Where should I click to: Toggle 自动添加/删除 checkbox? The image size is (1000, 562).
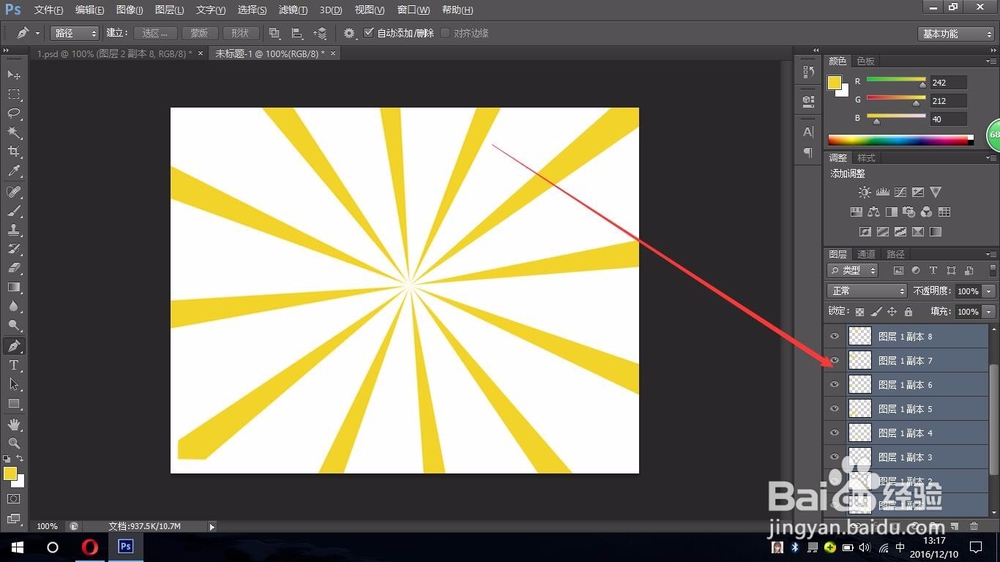pyautogui.click(x=369, y=33)
